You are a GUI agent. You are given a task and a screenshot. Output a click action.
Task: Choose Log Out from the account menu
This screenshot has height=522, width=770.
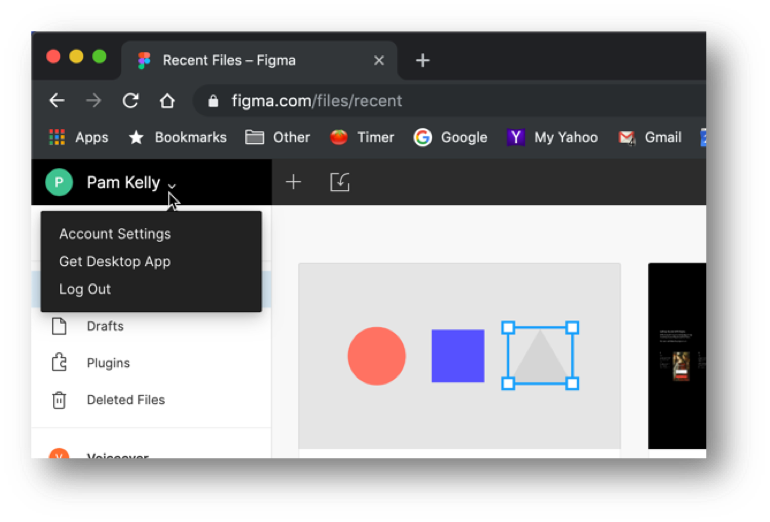click(x=85, y=289)
